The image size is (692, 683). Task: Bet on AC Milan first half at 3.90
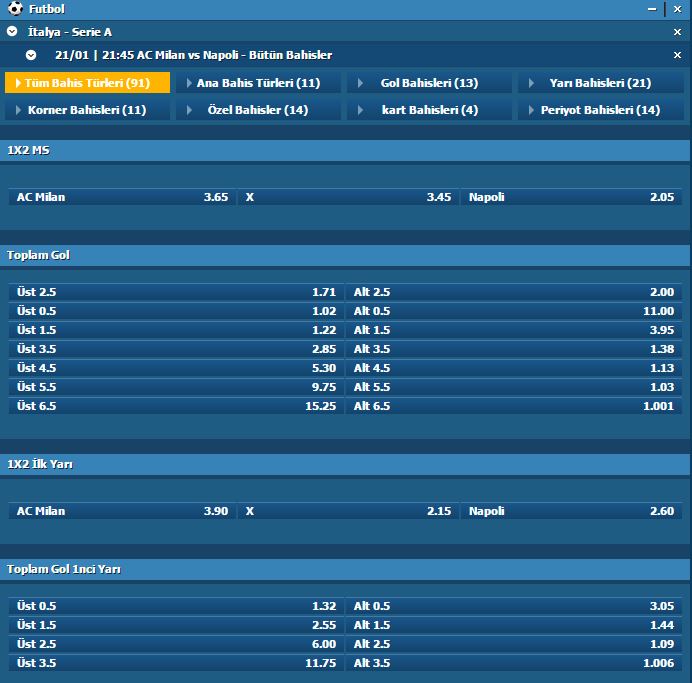[122, 511]
